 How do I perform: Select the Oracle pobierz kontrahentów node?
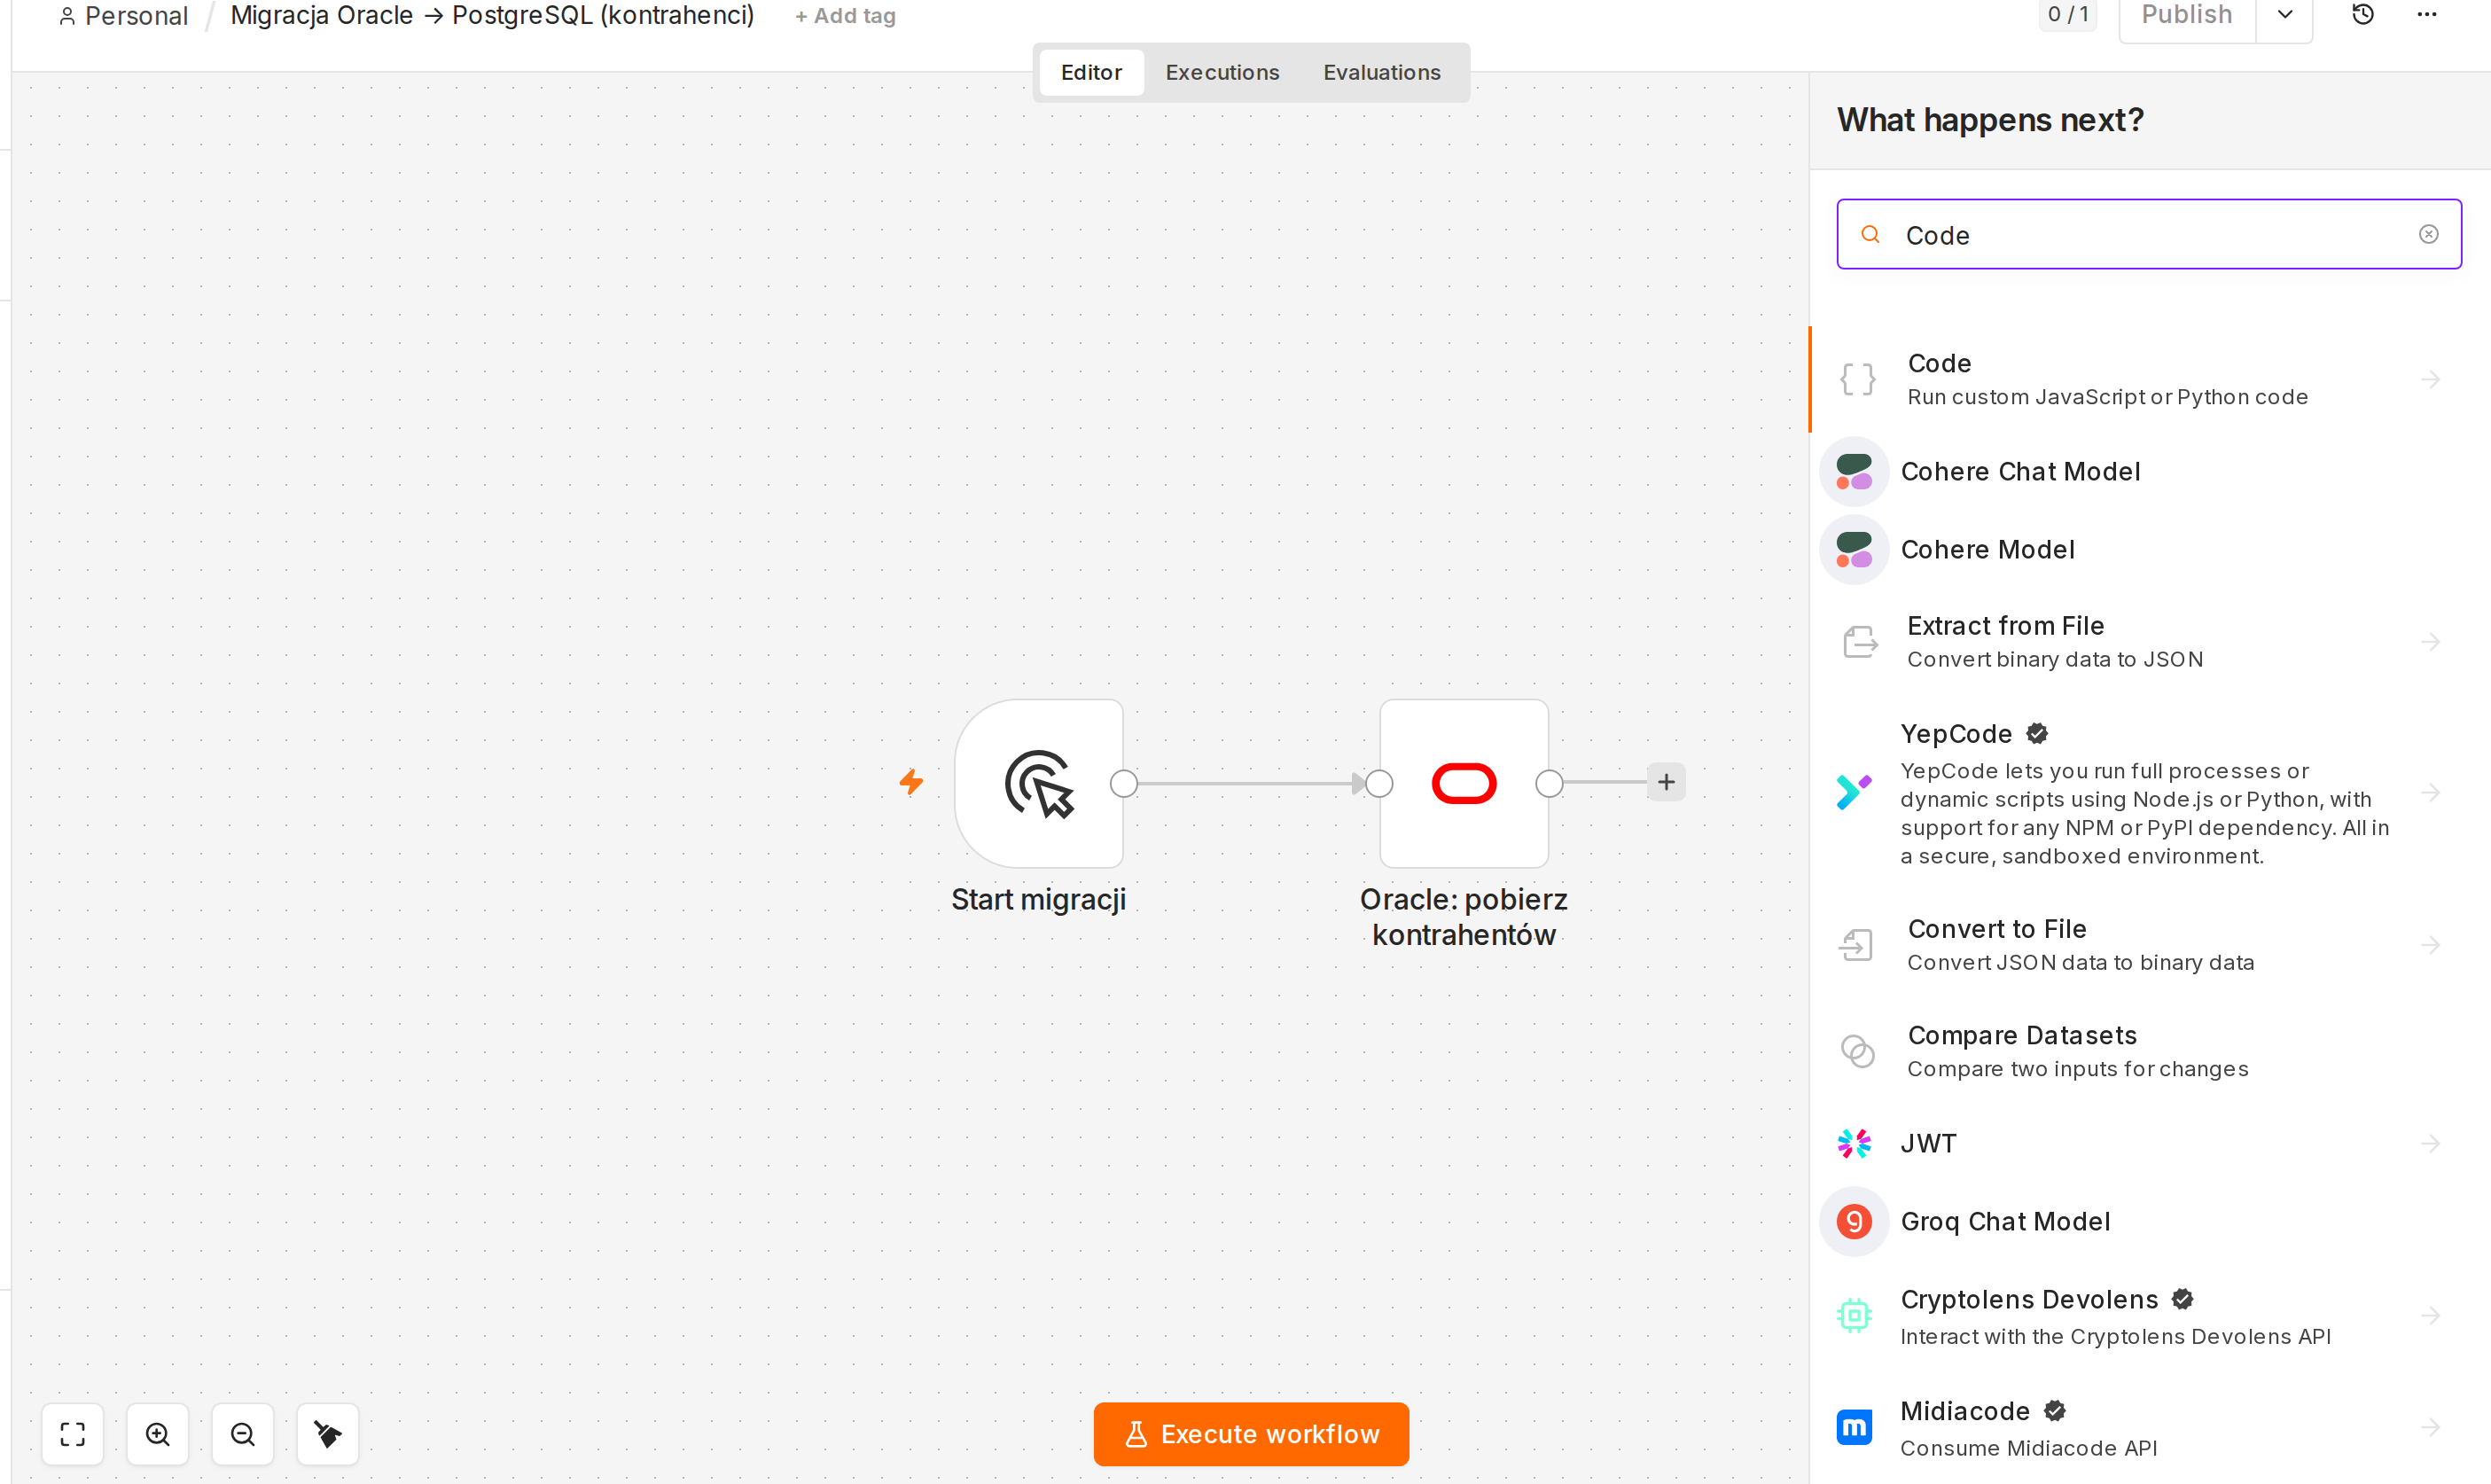(1464, 783)
